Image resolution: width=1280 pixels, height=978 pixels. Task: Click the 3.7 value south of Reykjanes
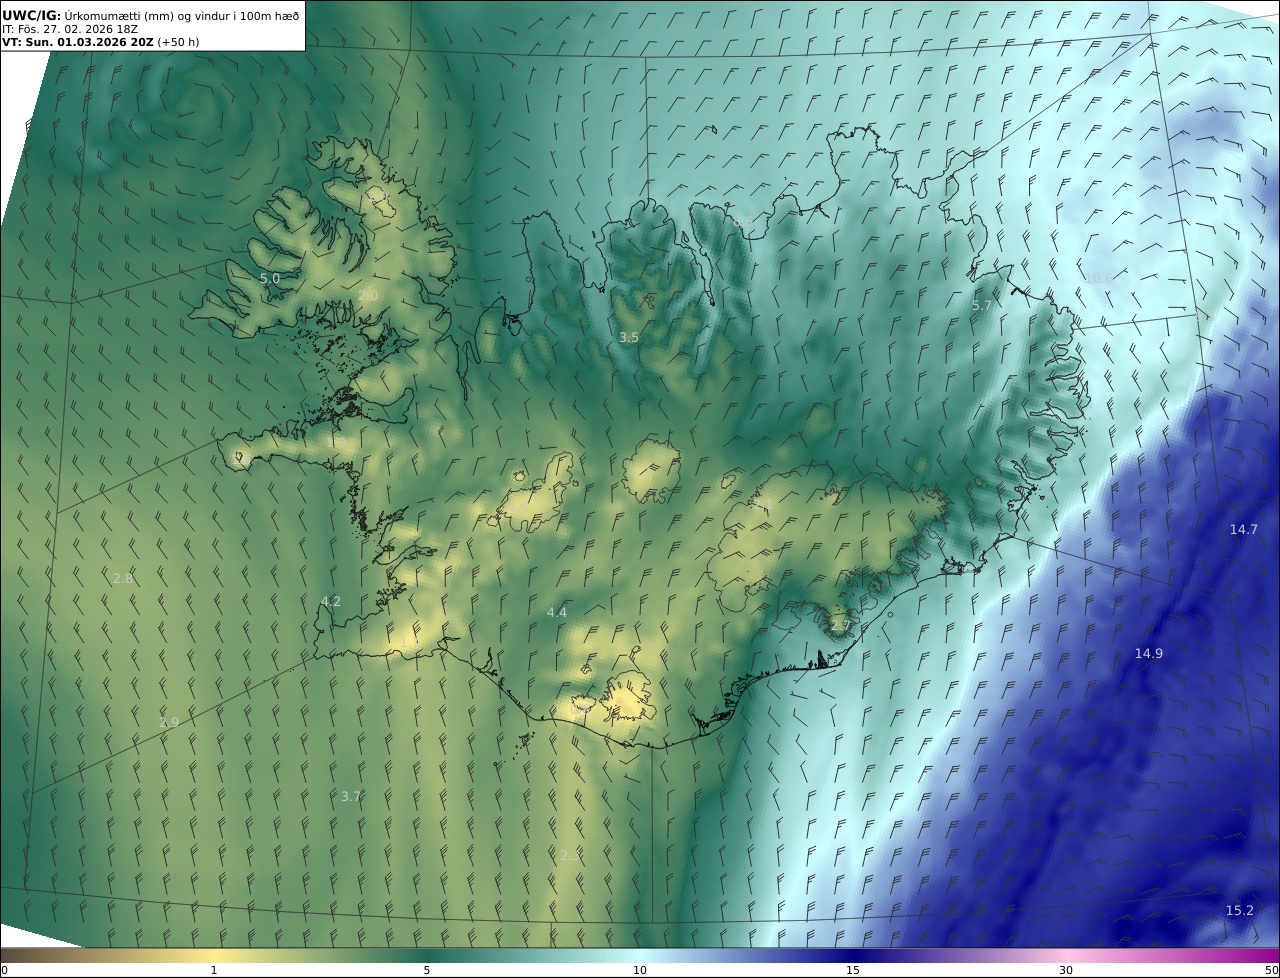pyautogui.click(x=350, y=796)
